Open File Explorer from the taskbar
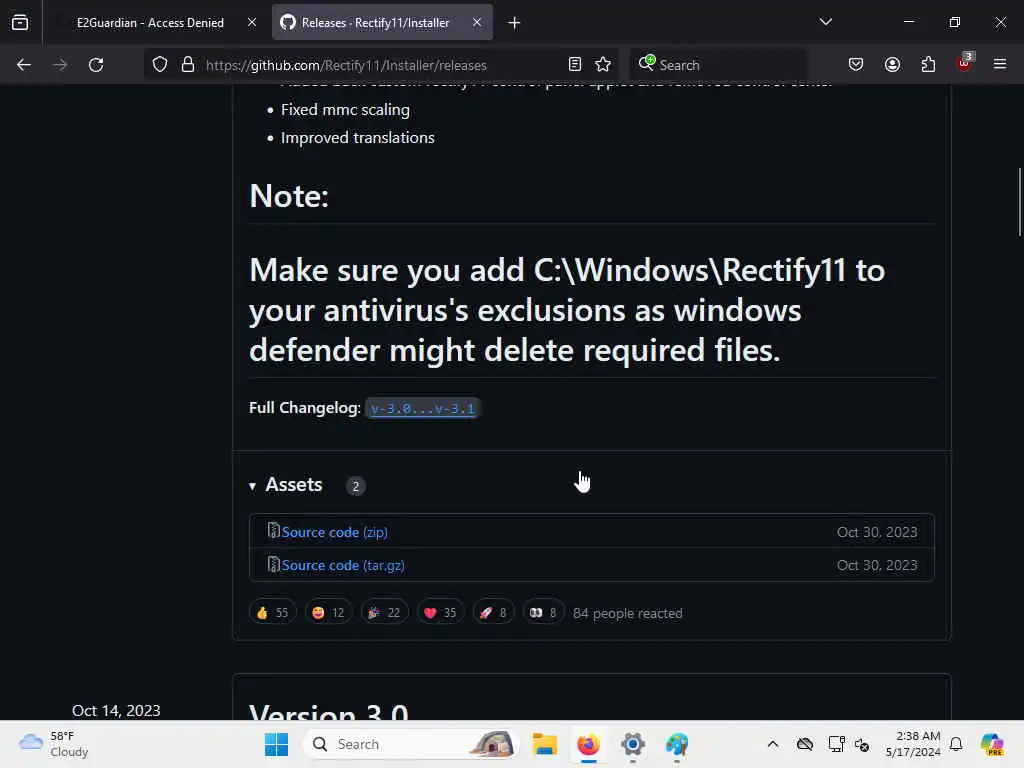Screen dimensions: 1024x768 pyautogui.click(x=544, y=744)
